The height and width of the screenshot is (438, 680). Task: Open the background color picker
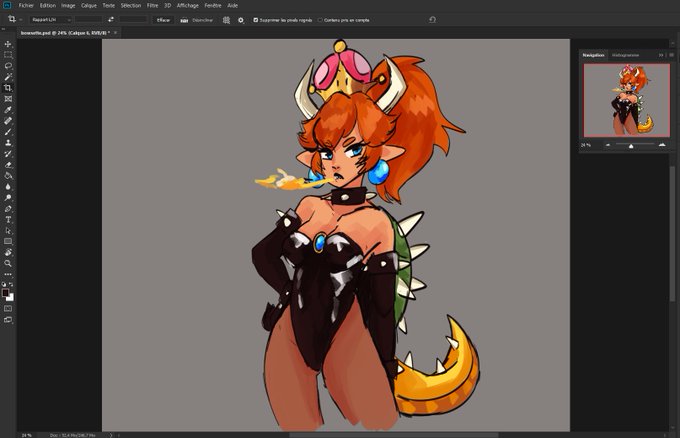pyautogui.click(x=10, y=298)
